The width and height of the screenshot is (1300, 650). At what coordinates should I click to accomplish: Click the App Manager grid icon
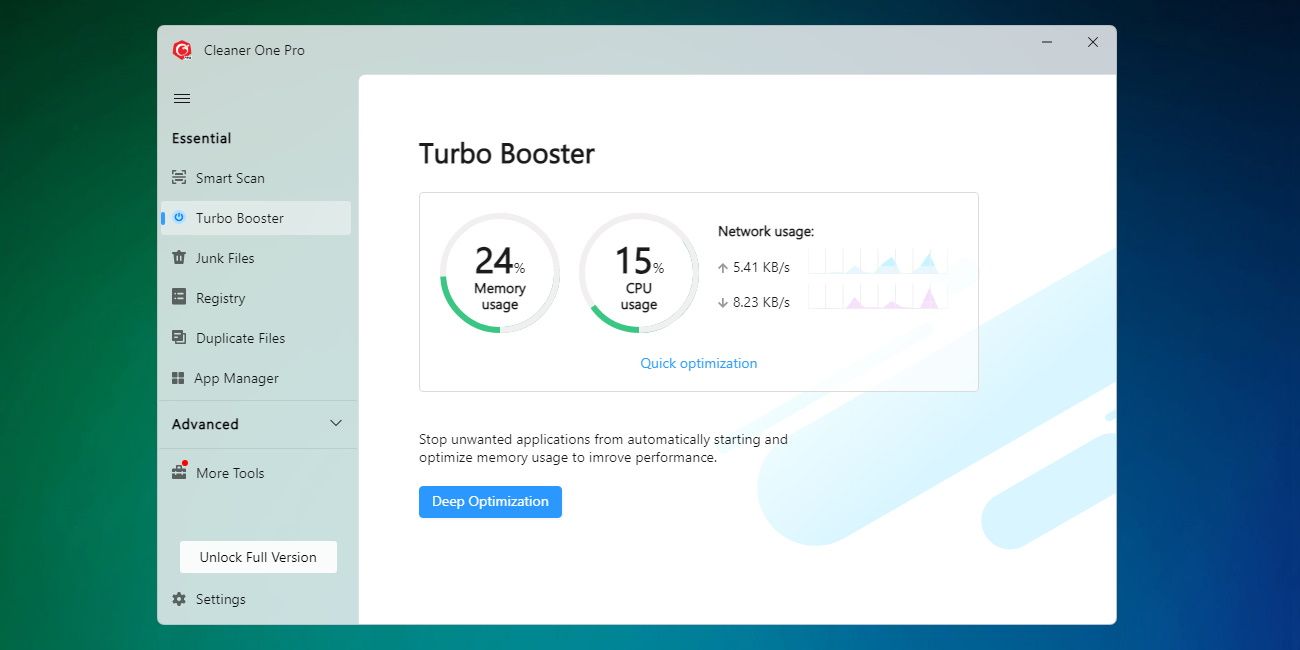[x=178, y=378]
